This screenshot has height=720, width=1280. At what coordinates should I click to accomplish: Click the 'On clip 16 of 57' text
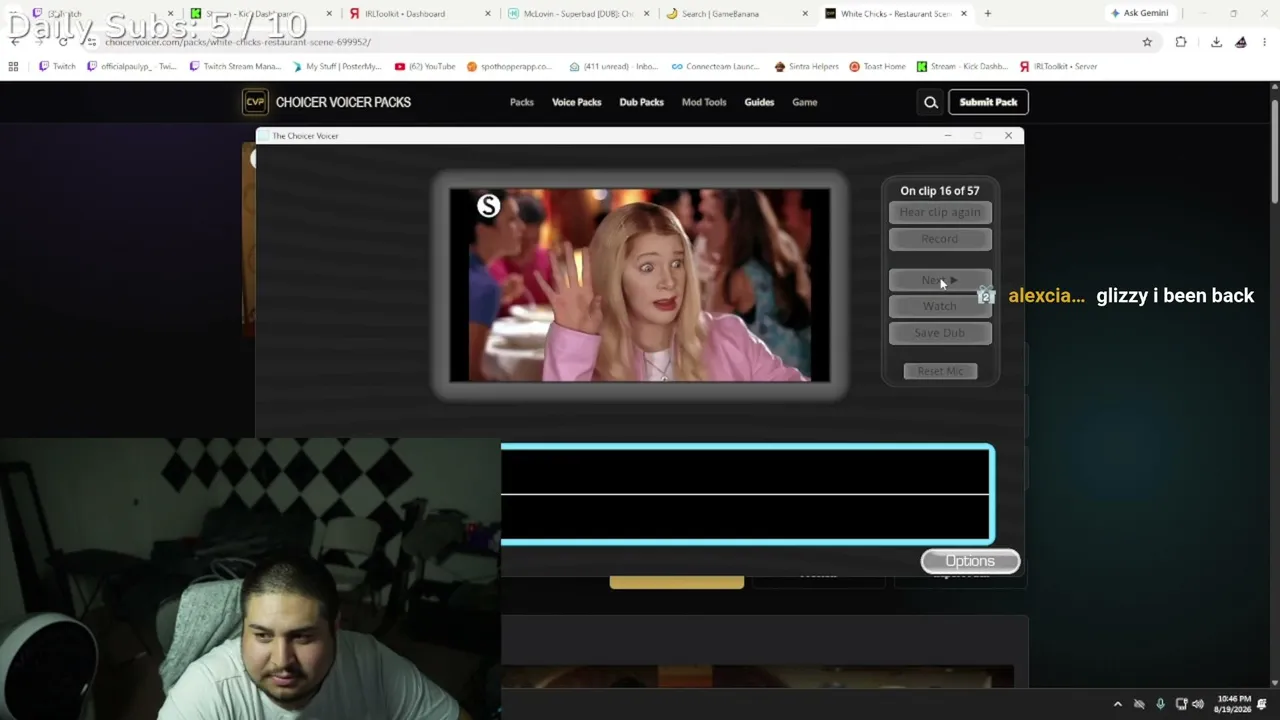coord(940,190)
